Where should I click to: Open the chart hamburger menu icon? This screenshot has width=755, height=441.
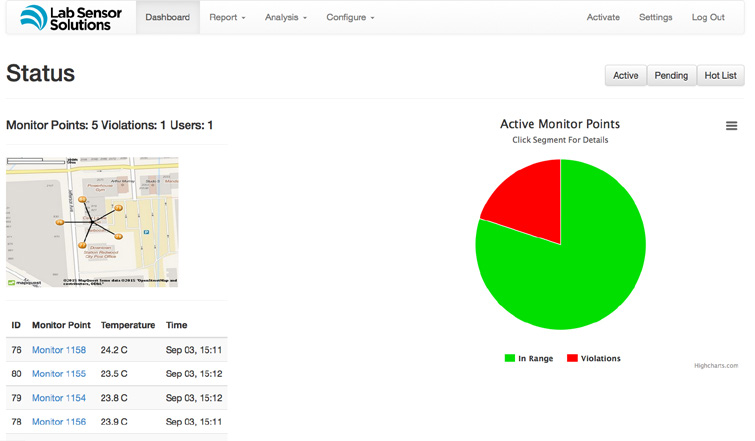[x=731, y=126]
